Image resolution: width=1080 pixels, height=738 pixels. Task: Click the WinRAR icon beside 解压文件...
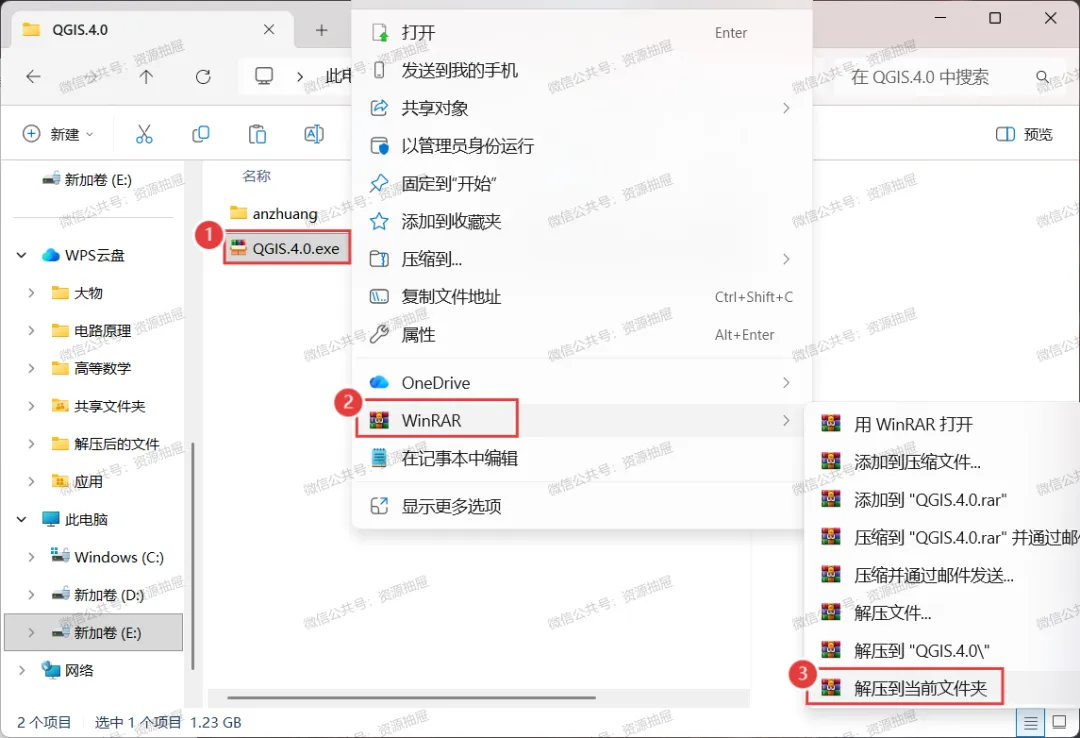pyautogui.click(x=831, y=612)
